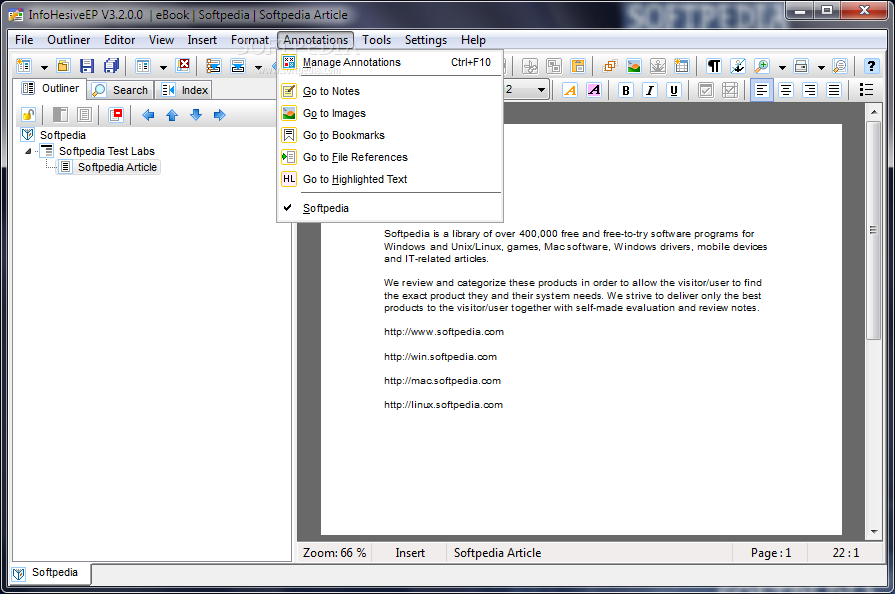Switch to the Index tab
Screen dimensions: 895x594
(x=184, y=90)
